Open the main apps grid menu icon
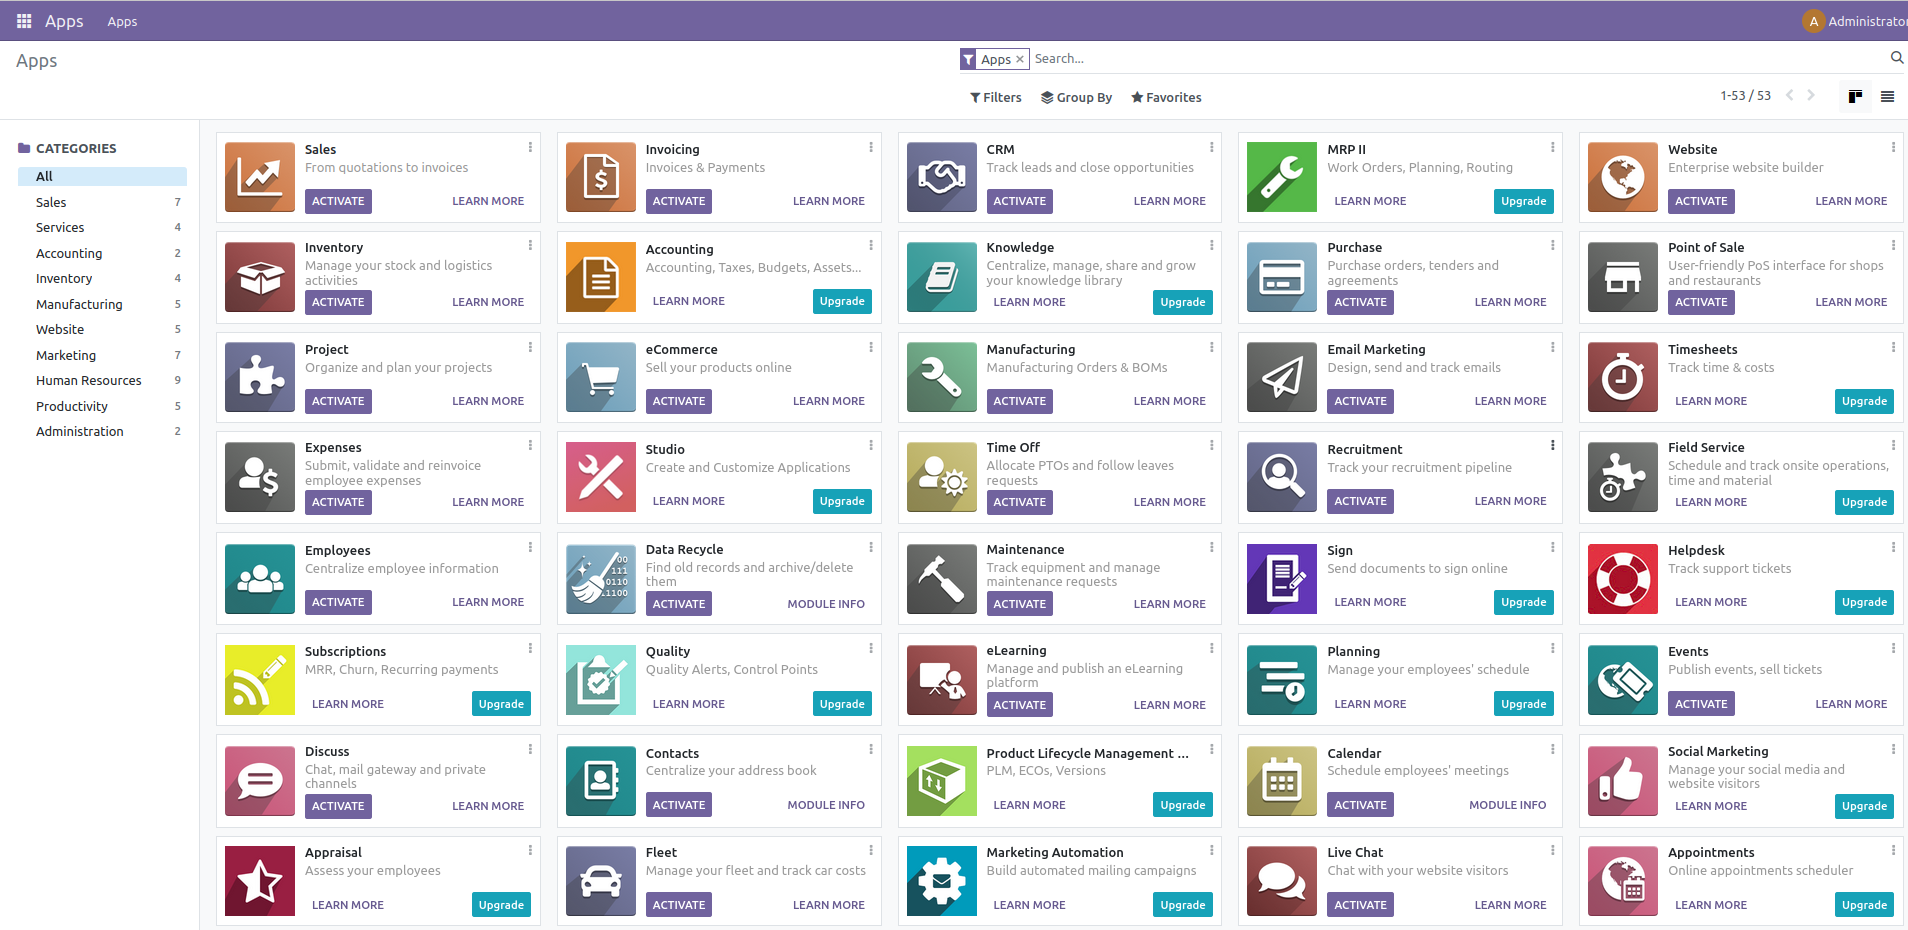Image resolution: width=1908 pixels, height=930 pixels. click(24, 21)
